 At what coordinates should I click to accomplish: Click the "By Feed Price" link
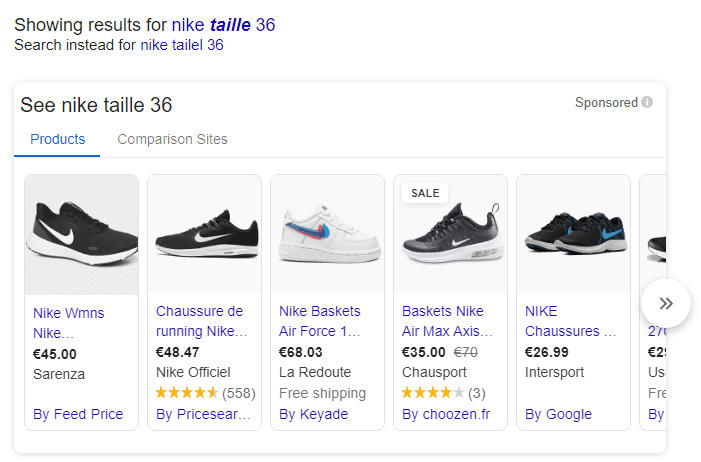tap(78, 414)
